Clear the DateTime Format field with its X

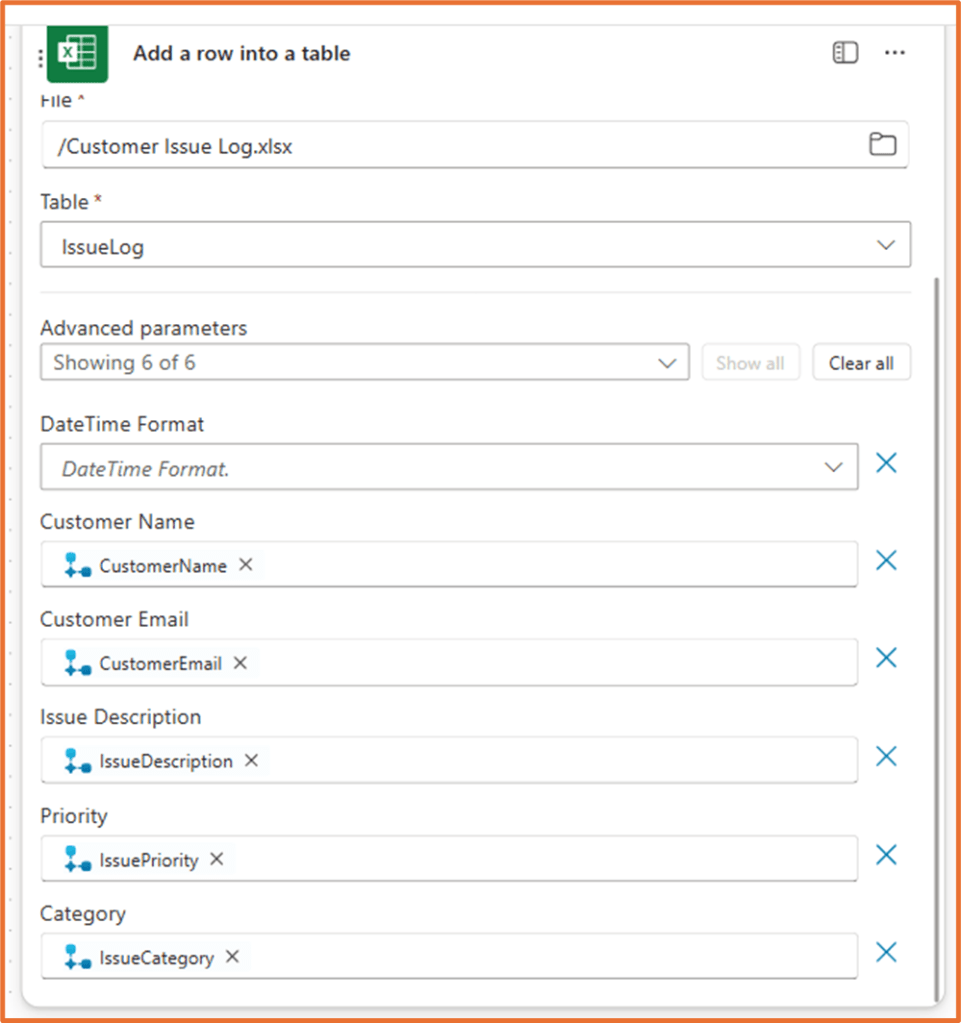tap(886, 462)
